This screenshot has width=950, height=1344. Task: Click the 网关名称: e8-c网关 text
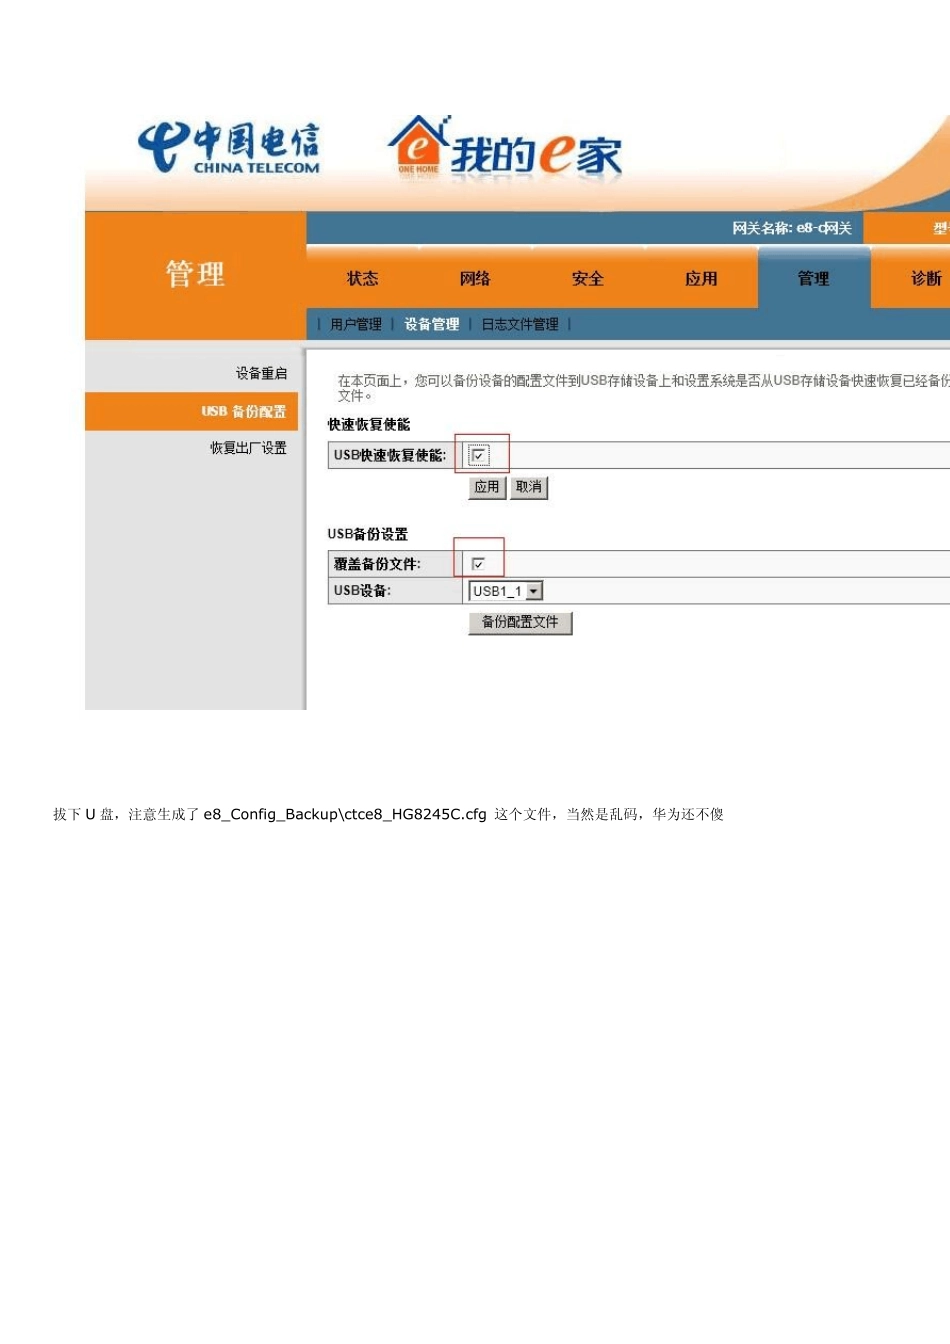coord(792,228)
